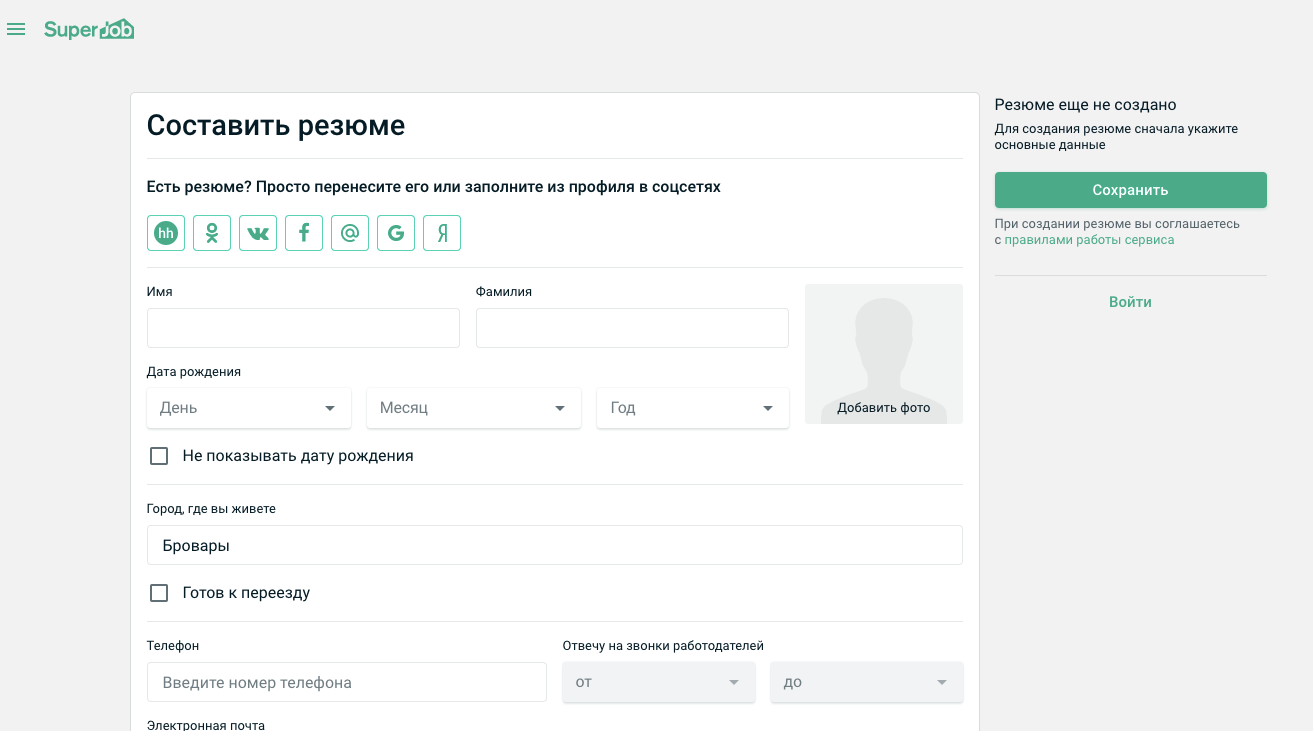Fill profile from Mail.ru @ icon

(x=350, y=233)
